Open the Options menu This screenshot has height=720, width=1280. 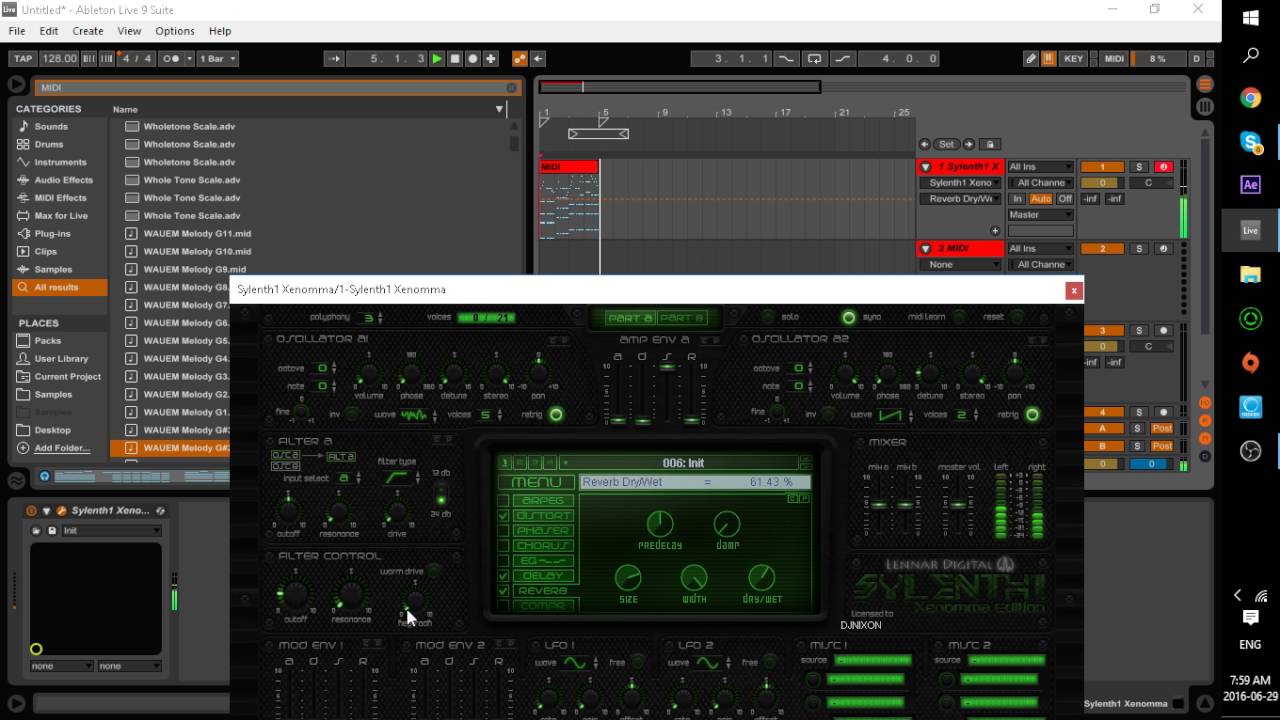point(175,31)
